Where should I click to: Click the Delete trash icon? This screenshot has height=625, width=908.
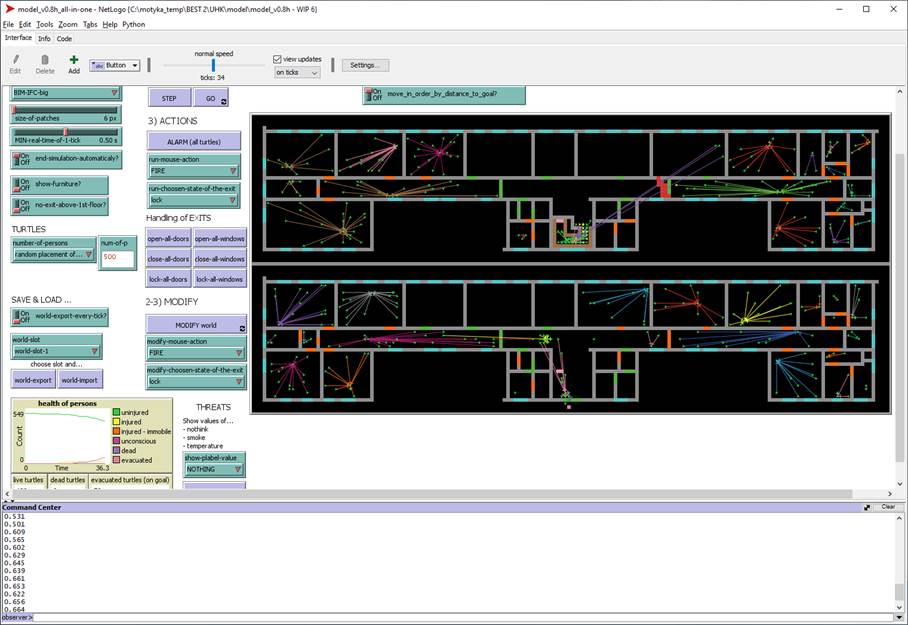pos(45,60)
